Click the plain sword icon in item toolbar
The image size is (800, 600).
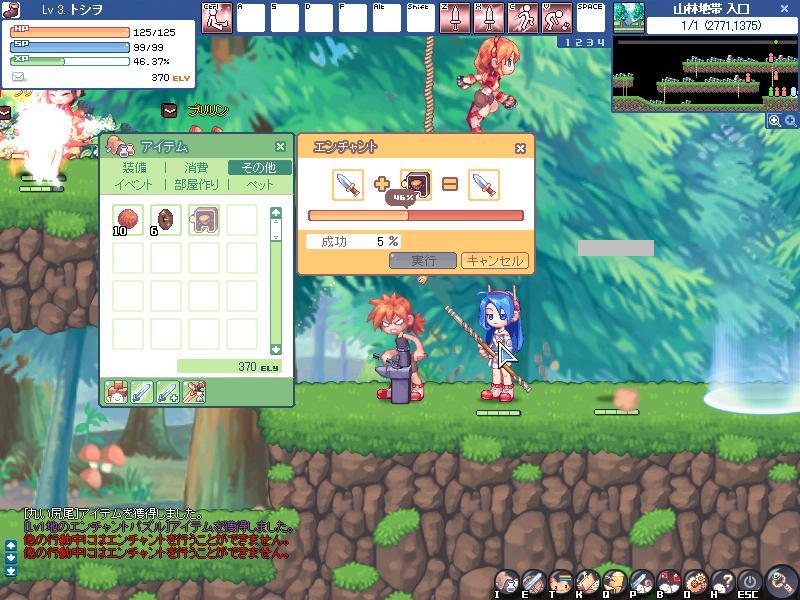142,392
